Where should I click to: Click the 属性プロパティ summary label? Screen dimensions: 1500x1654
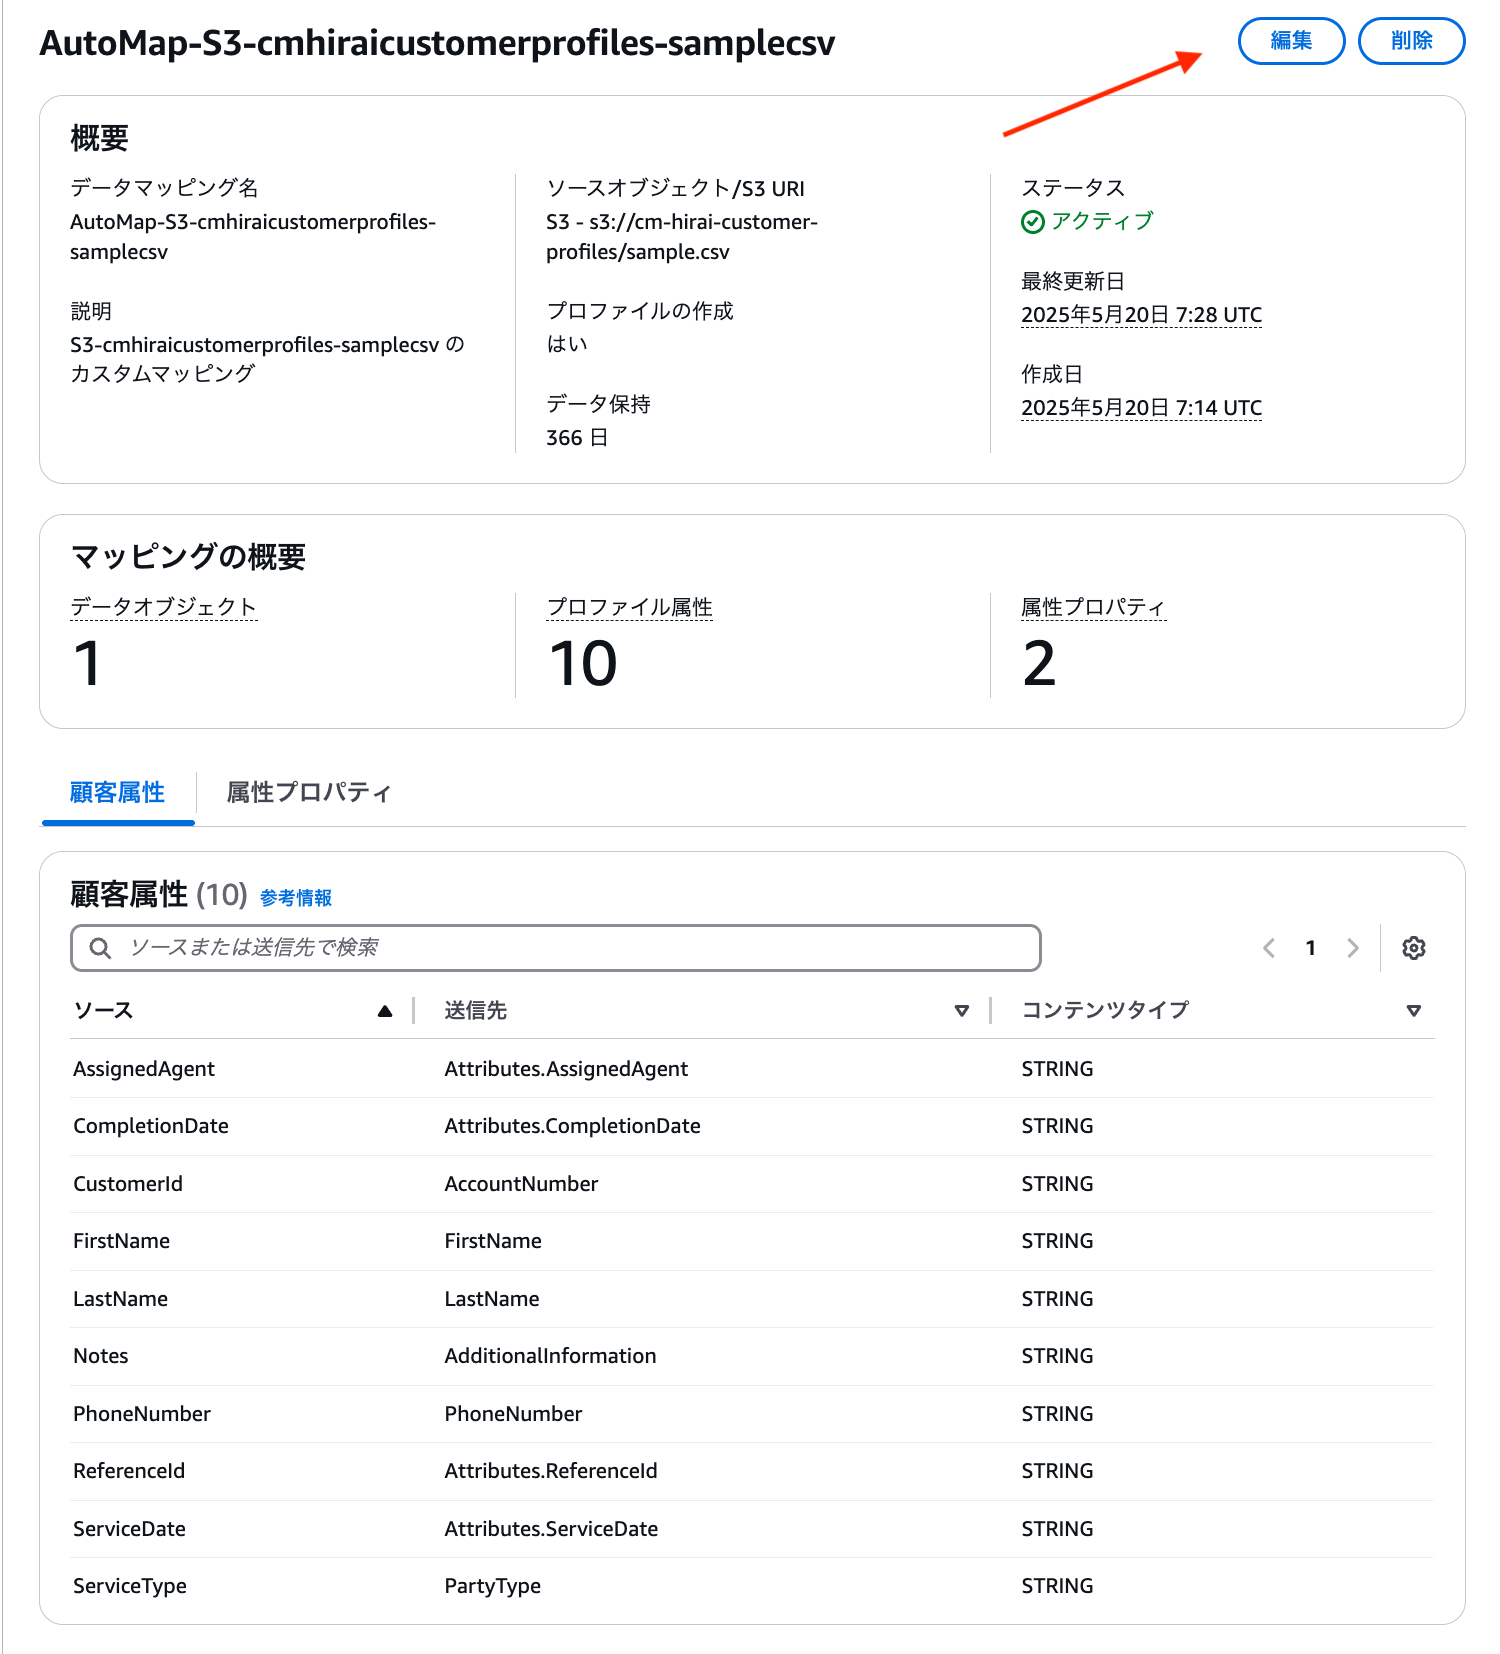point(1093,607)
